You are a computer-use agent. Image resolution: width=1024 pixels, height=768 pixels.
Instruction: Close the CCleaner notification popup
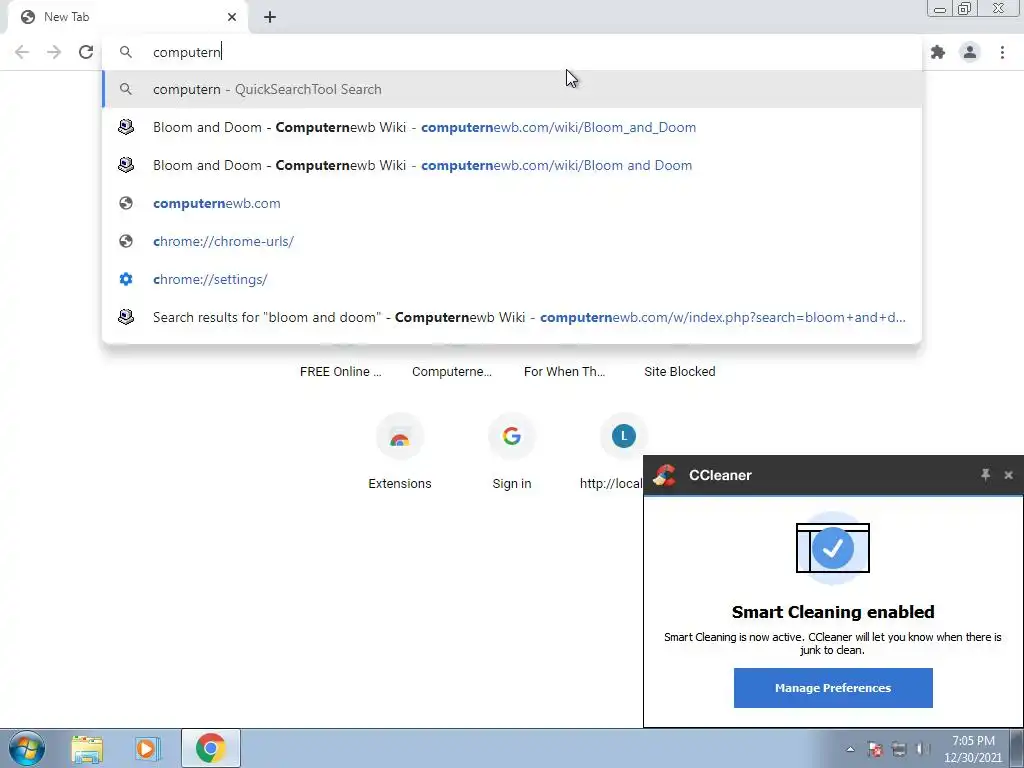(1008, 475)
